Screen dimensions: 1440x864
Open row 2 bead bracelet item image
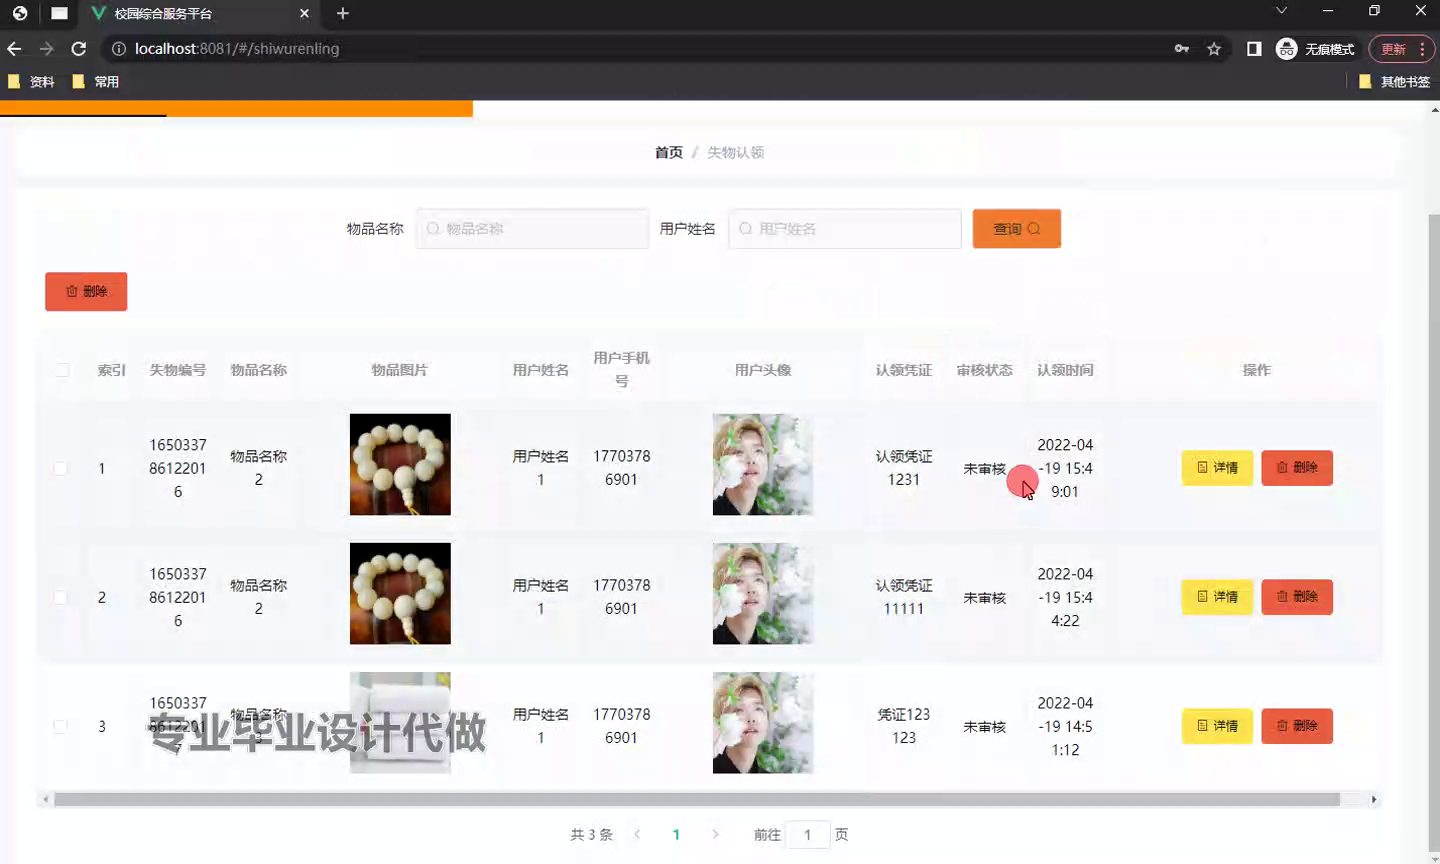coord(400,593)
